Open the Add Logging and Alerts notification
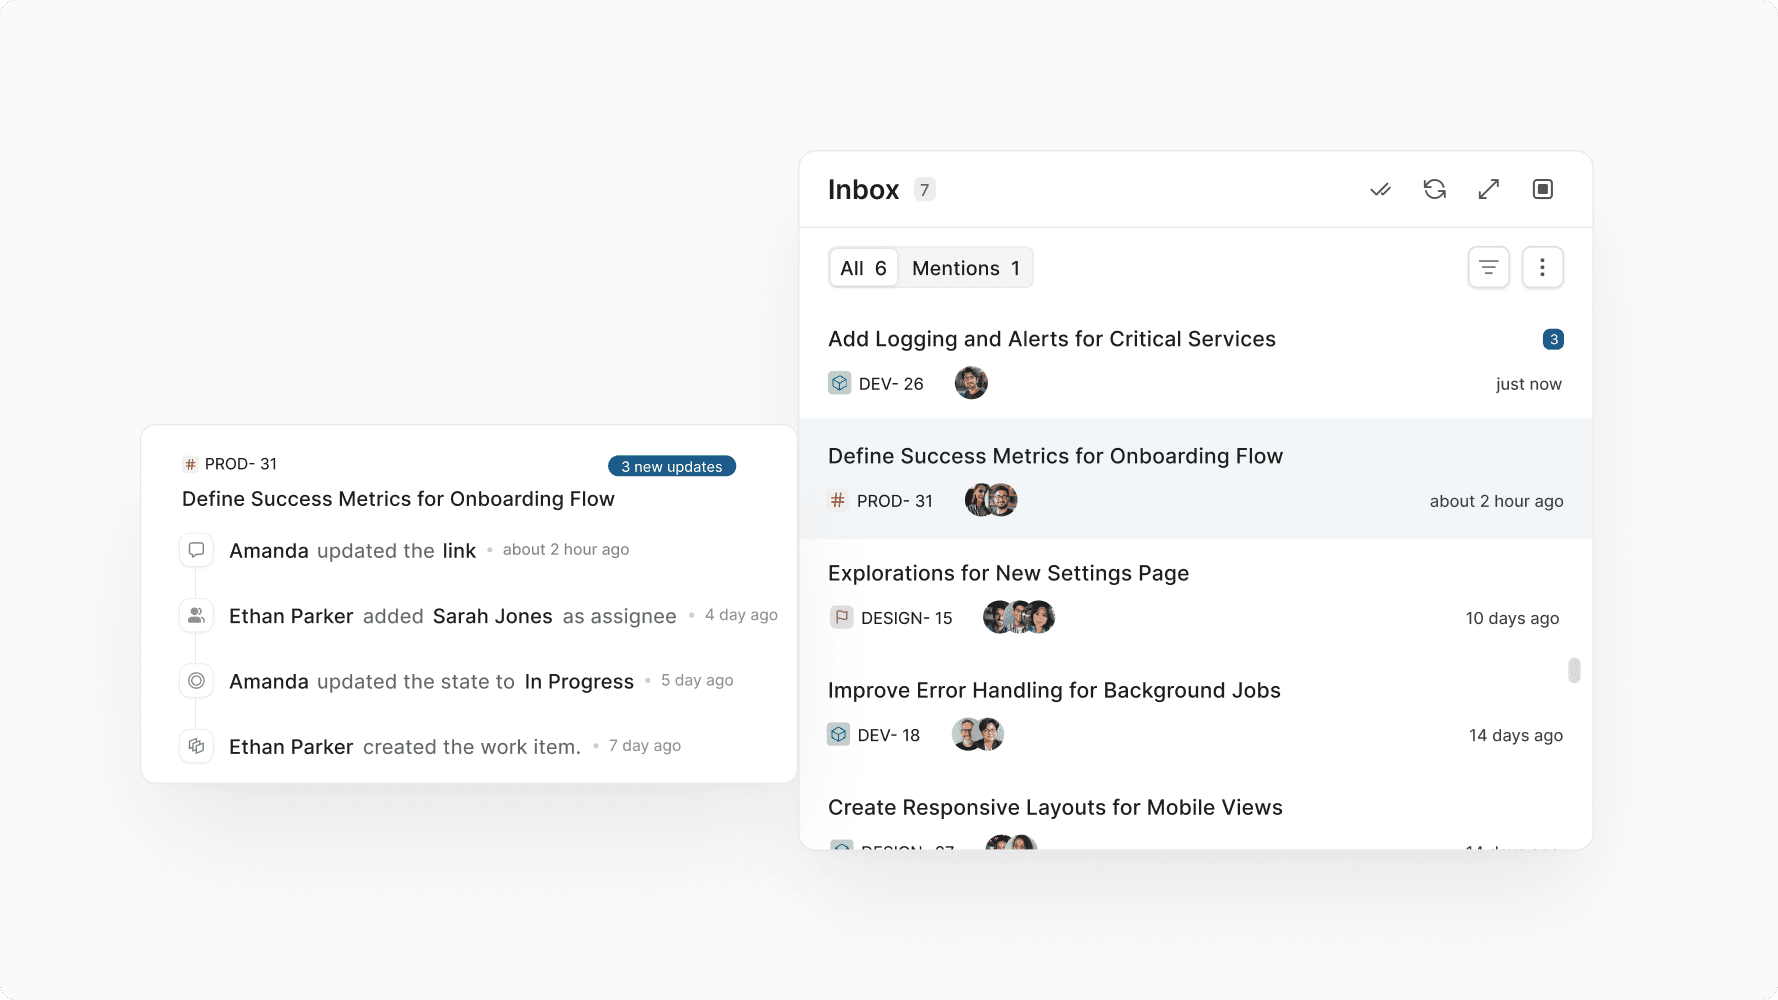1778x1000 pixels. (1051, 339)
